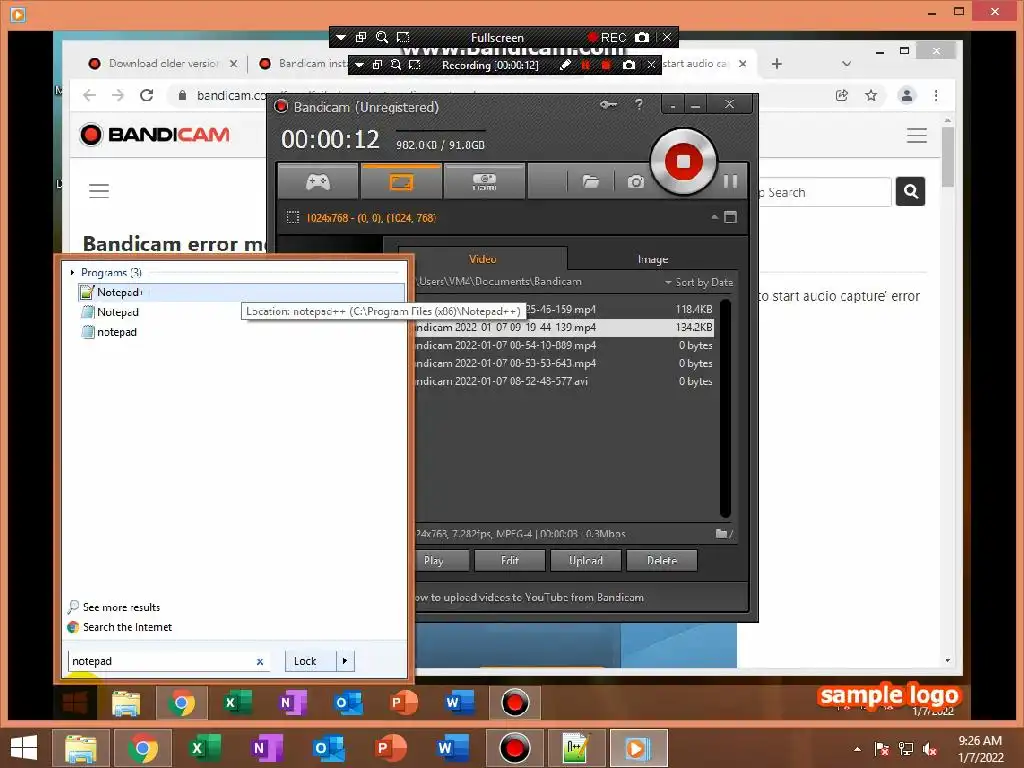
Task: Open Chrome tab search chevron
Action: (x=846, y=63)
